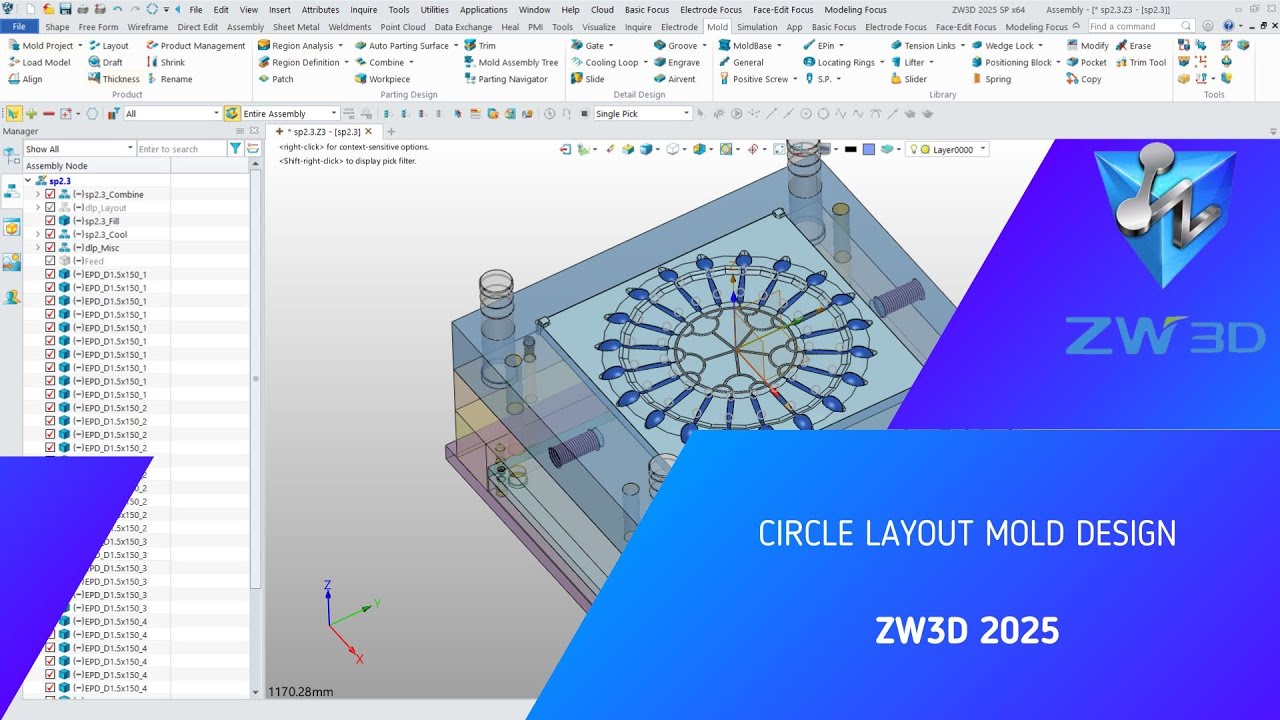Expand the sp2.3_Combine tree node
1280x720 pixels.
[x=38, y=194]
